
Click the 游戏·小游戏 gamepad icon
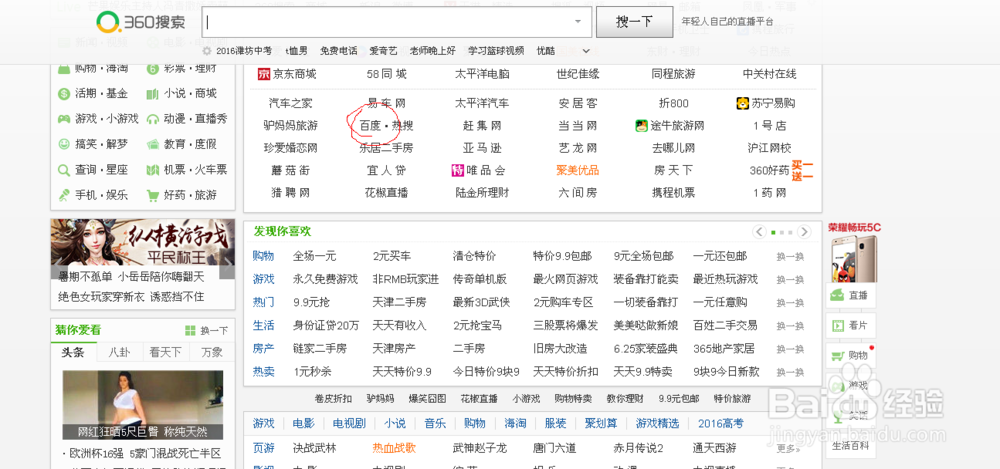pos(64,119)
